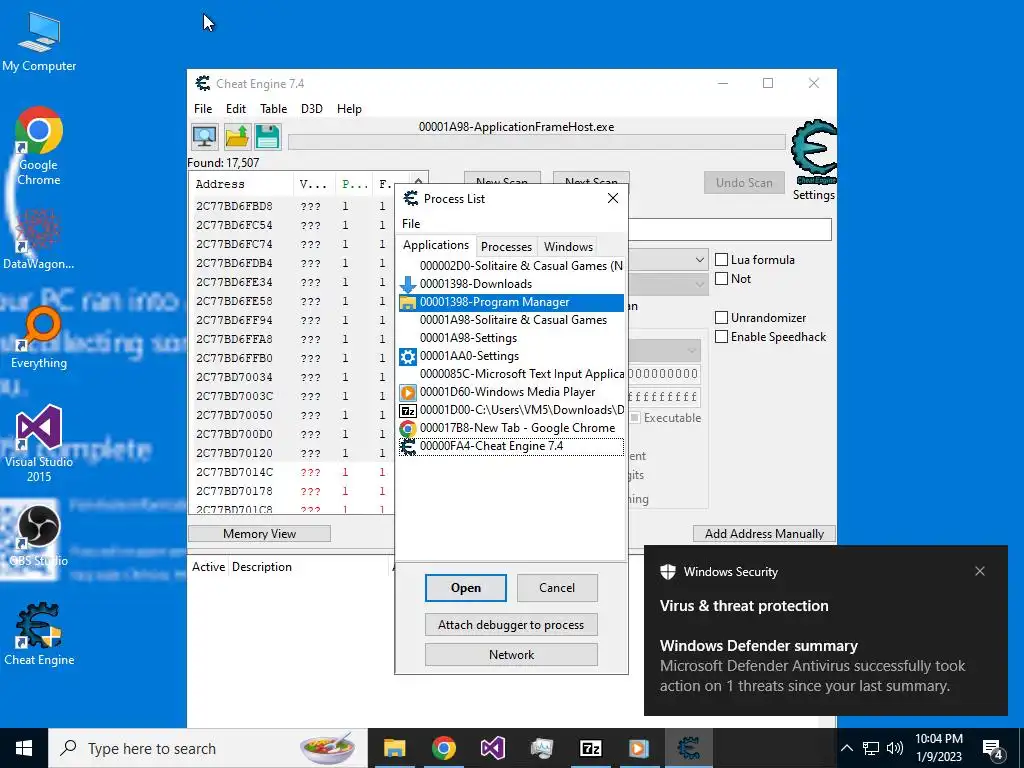Toggle the Not checkbox

tap(722, 279)
